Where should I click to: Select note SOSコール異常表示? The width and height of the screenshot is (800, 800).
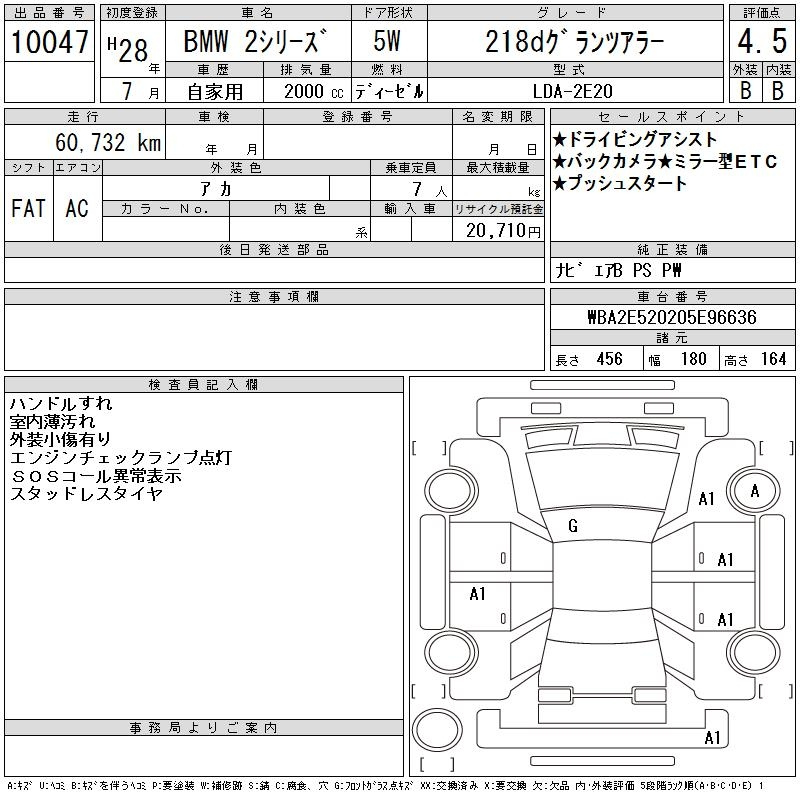coord(96,476)
